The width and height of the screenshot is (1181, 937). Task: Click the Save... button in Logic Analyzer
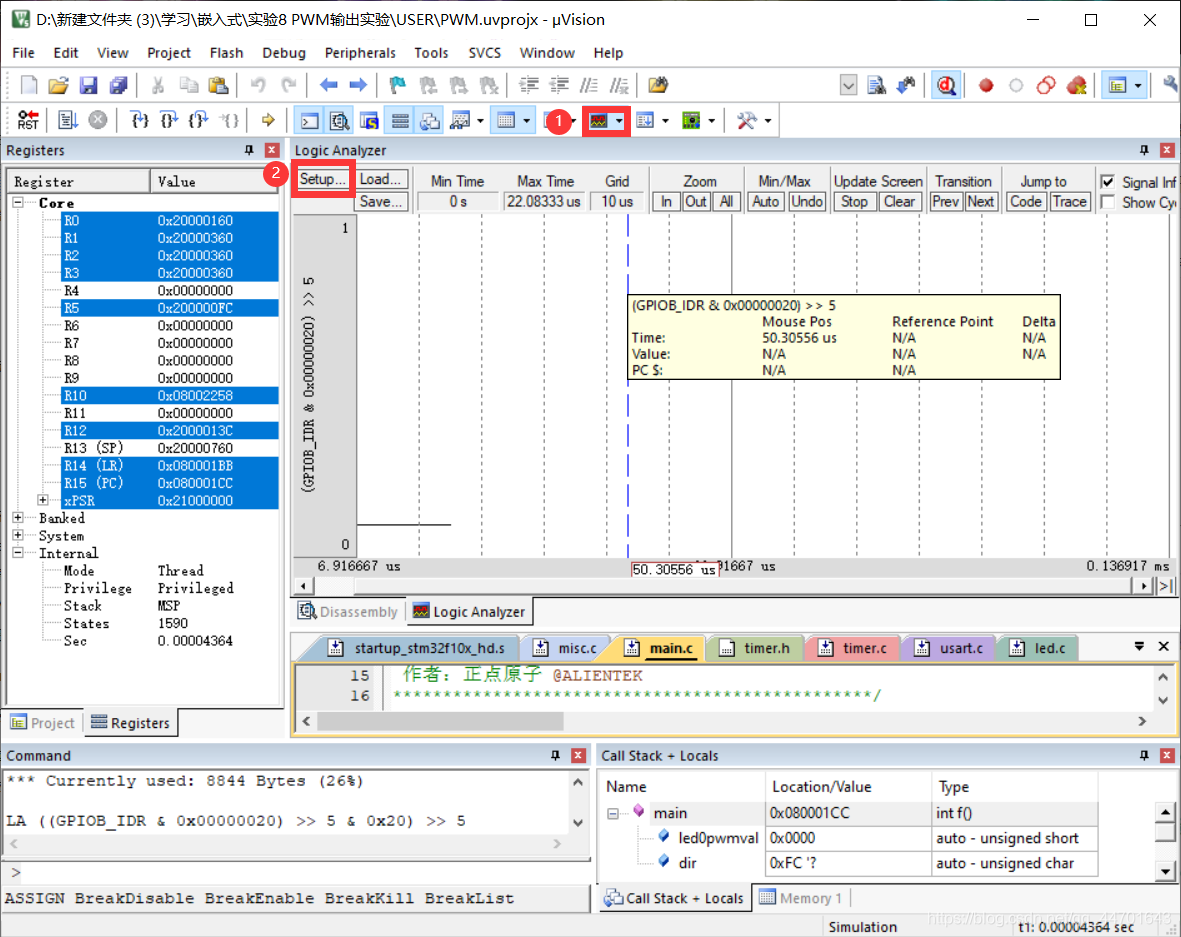tap(380, 201)
